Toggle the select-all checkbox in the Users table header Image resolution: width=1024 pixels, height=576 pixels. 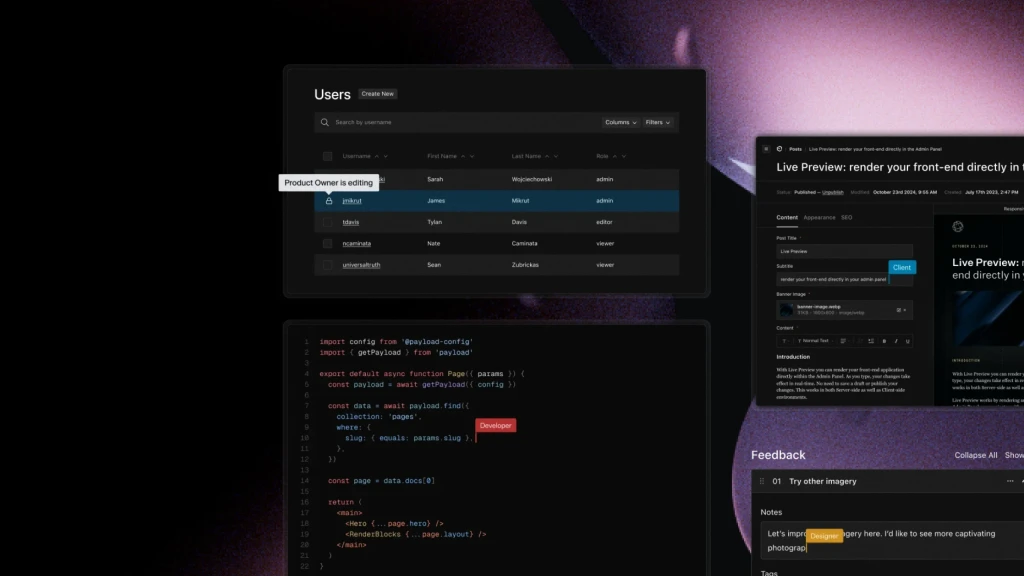tap(327, 156)
